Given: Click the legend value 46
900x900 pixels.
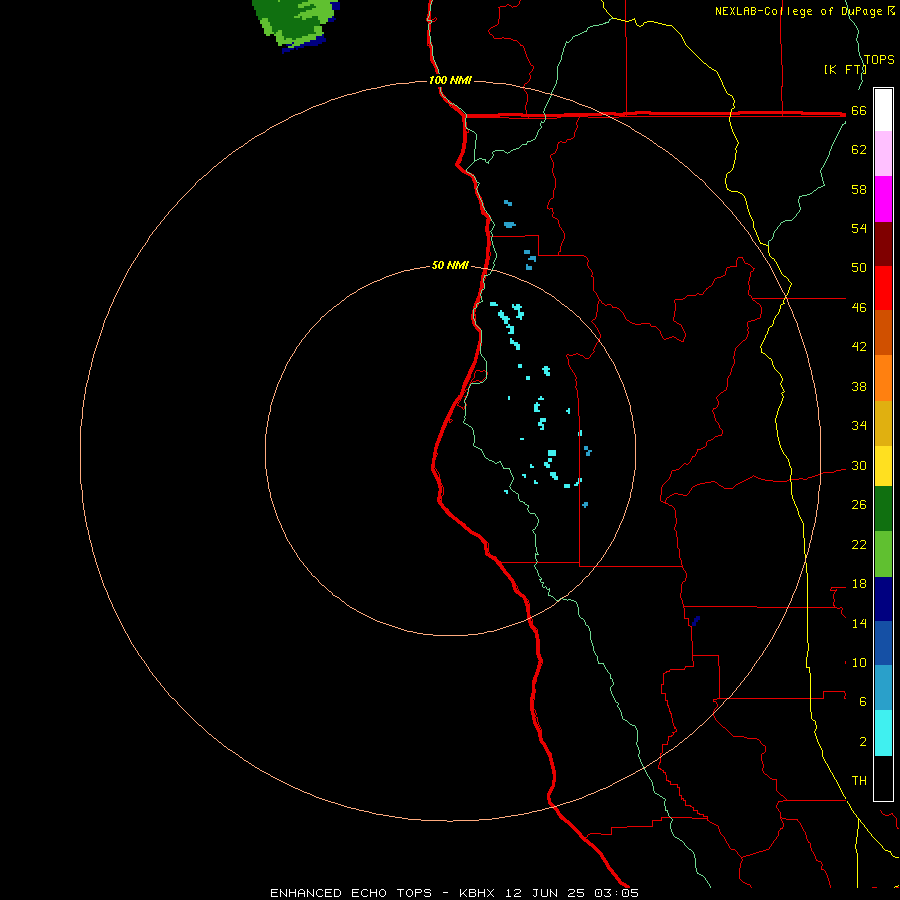Looking at the screenshot, I should click(x=859, y=308).
